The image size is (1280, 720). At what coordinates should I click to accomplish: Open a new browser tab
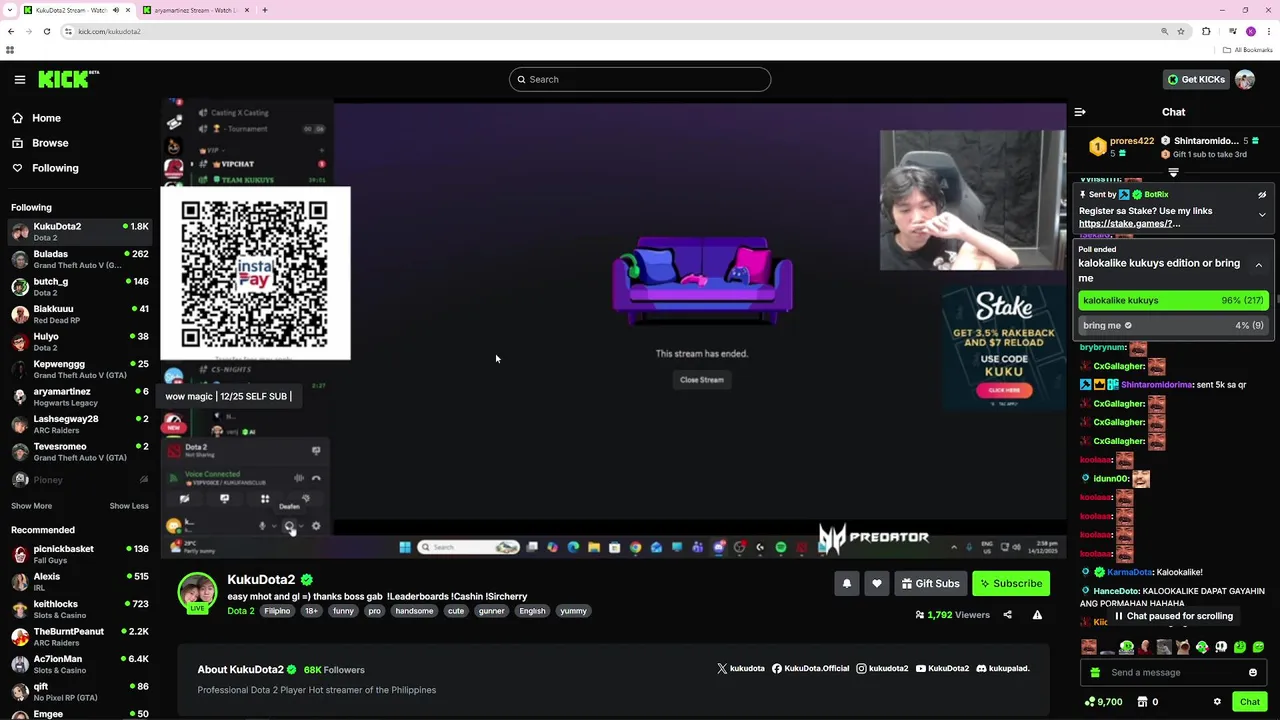tap(265, 10)
